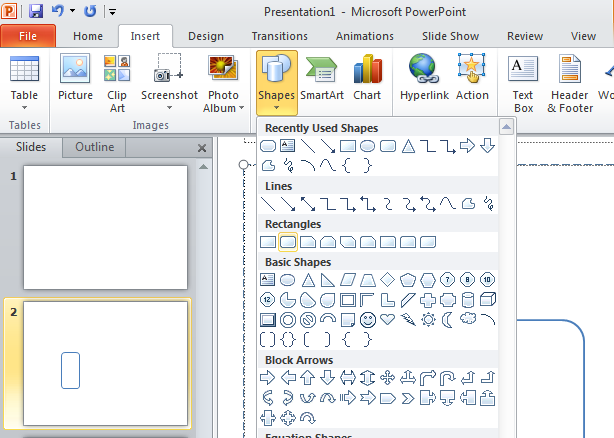
Task: Switch to the Design tab
Action: (206, 36)
